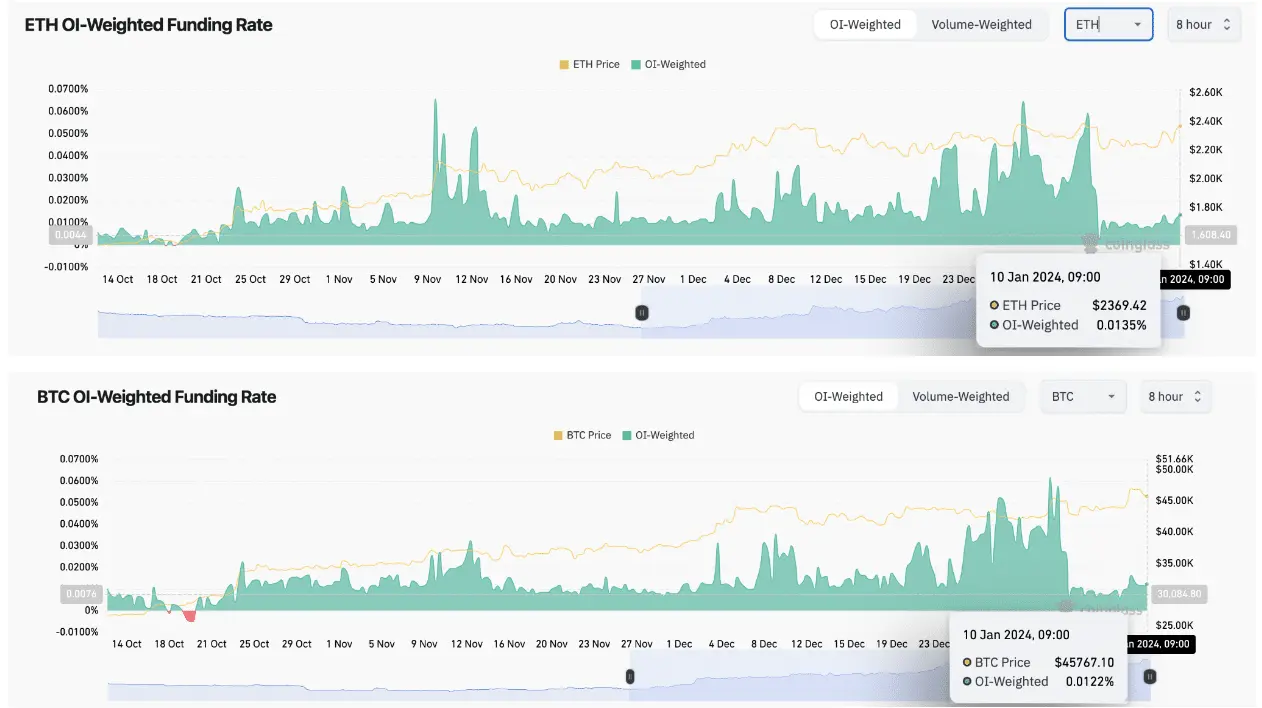Switch ETH chart to Volume-Weighted mode
The height and width of the screenshot is (708, 1262).
pyautogui.click(x=983, y=24)
